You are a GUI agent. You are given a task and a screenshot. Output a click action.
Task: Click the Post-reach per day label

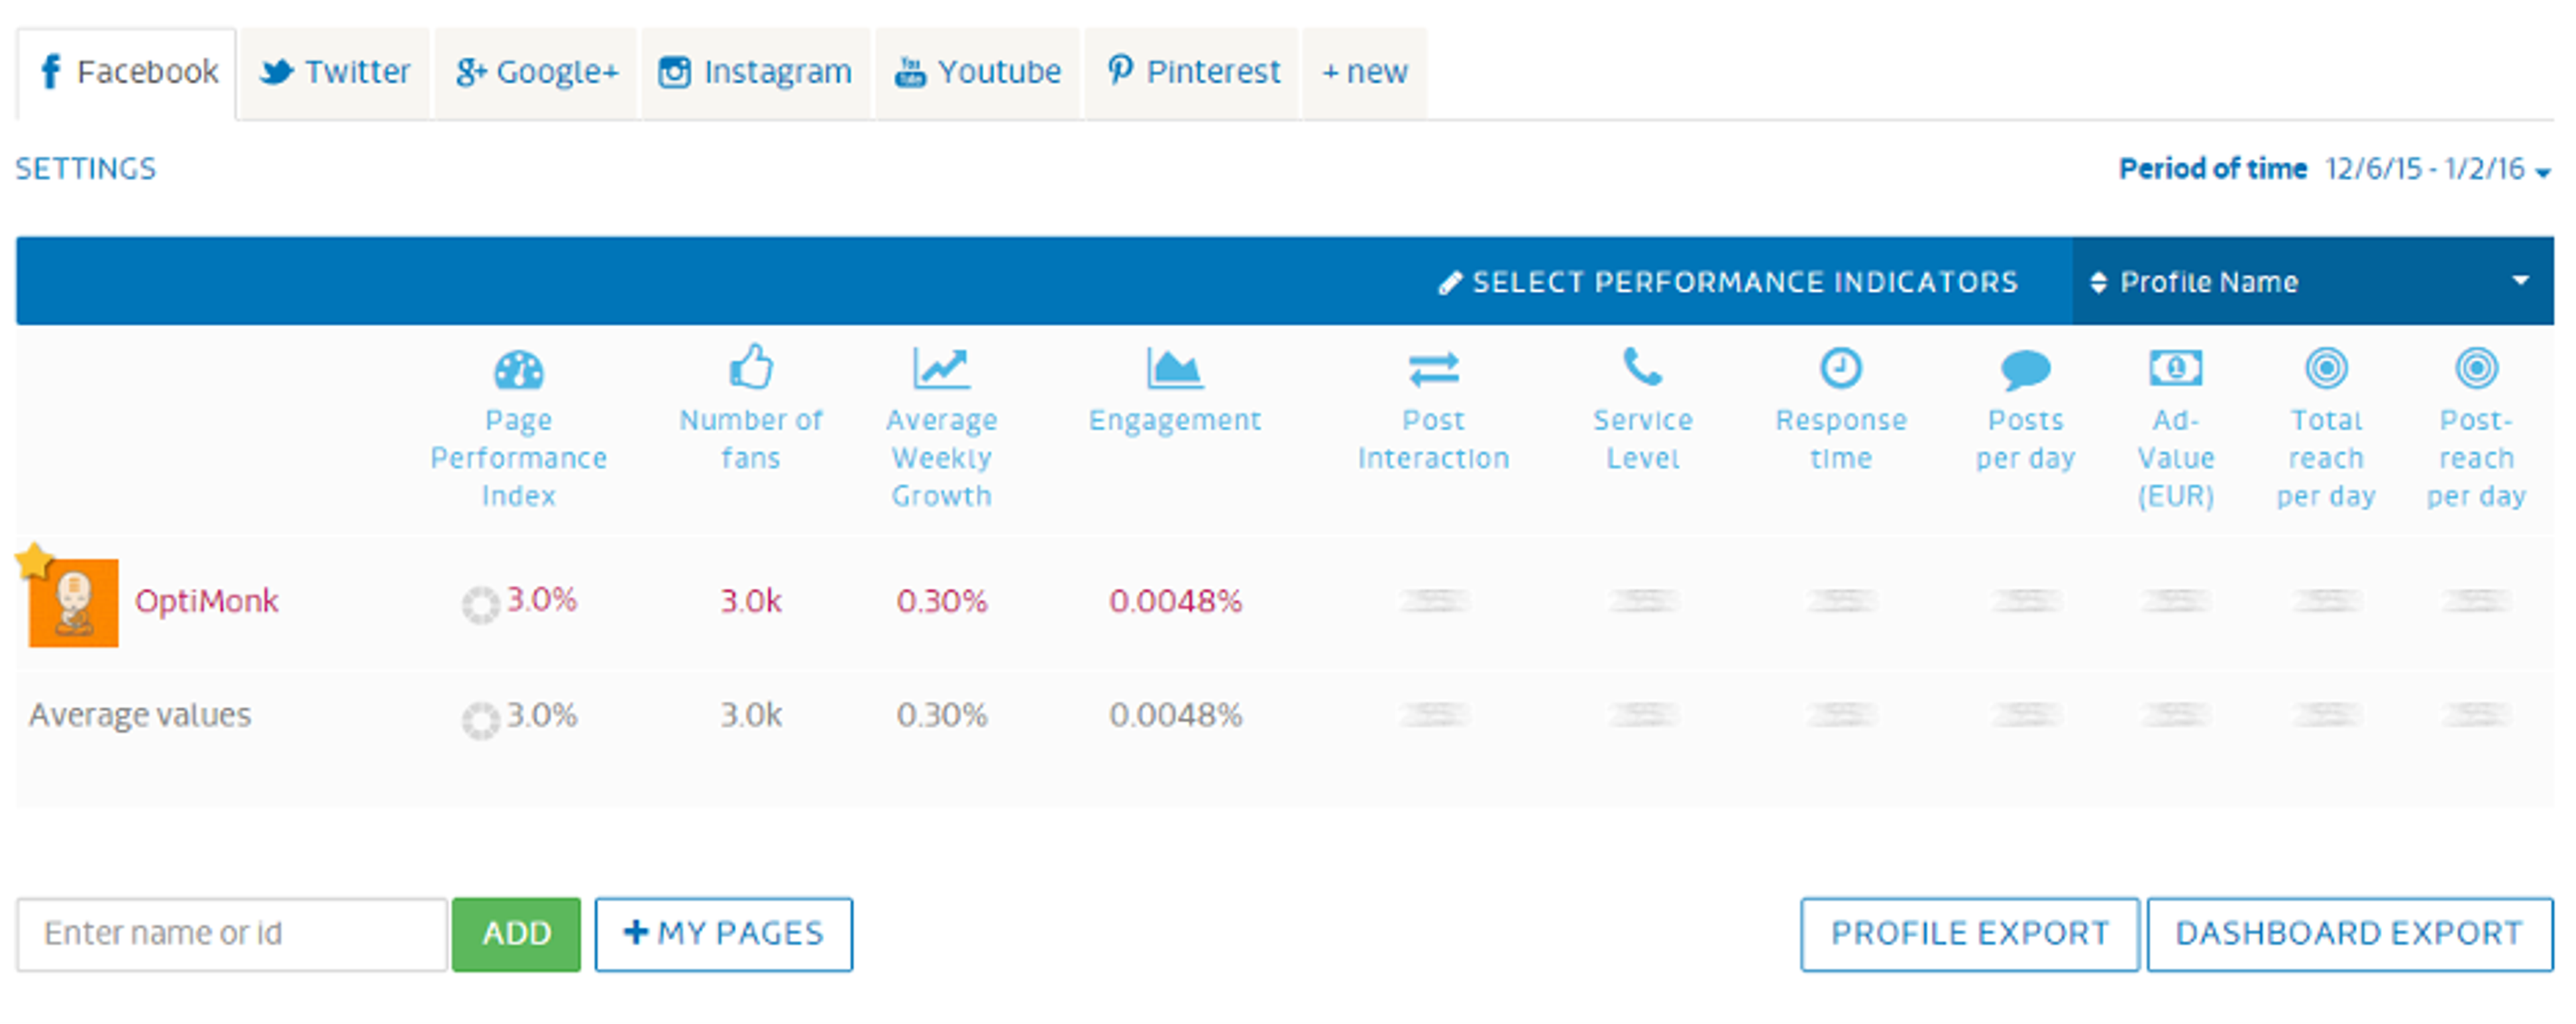click(2477, 458)
